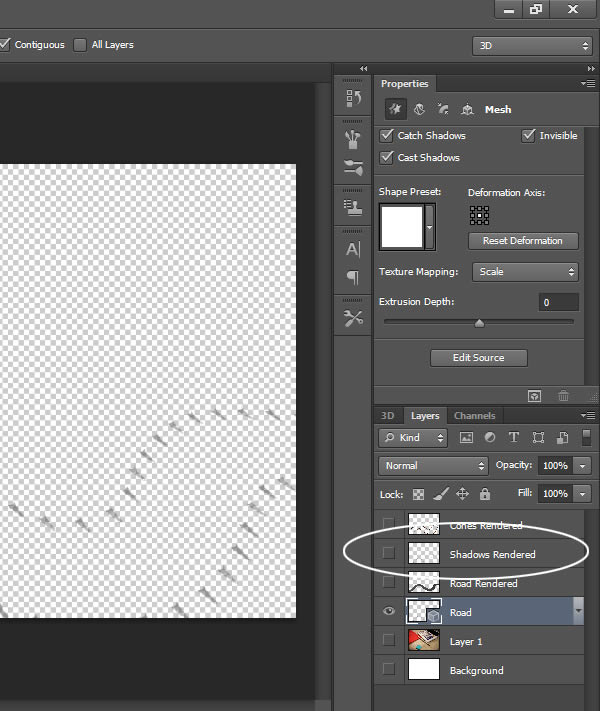Enable the All Layers checkbox

pos(80,44)
